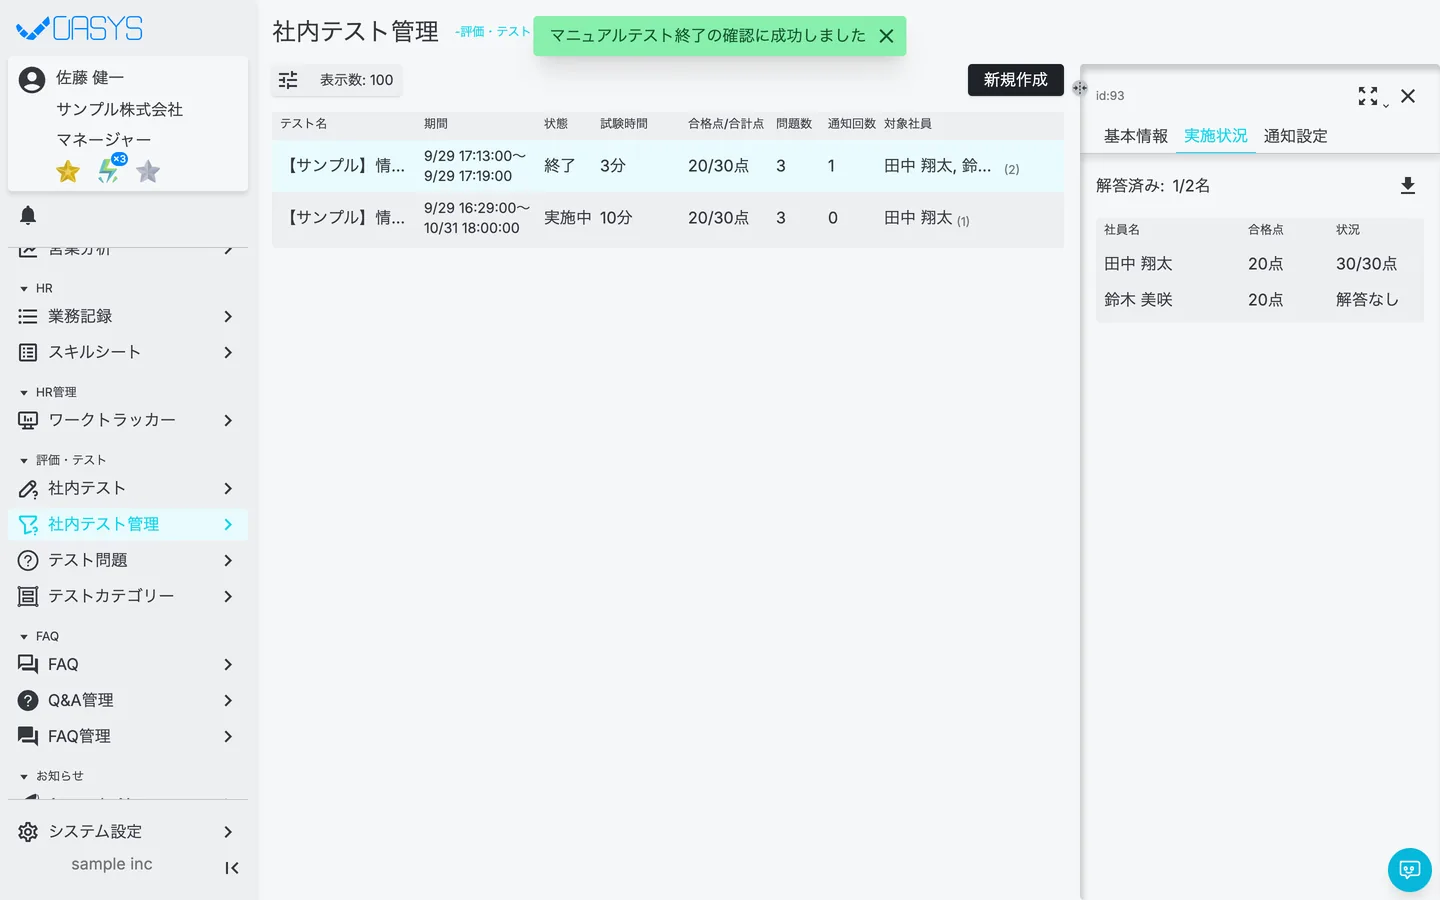The width and height of the screenshot is (1440, 900).
Task: Close the id:93 detail panel
Action: 1408,96
